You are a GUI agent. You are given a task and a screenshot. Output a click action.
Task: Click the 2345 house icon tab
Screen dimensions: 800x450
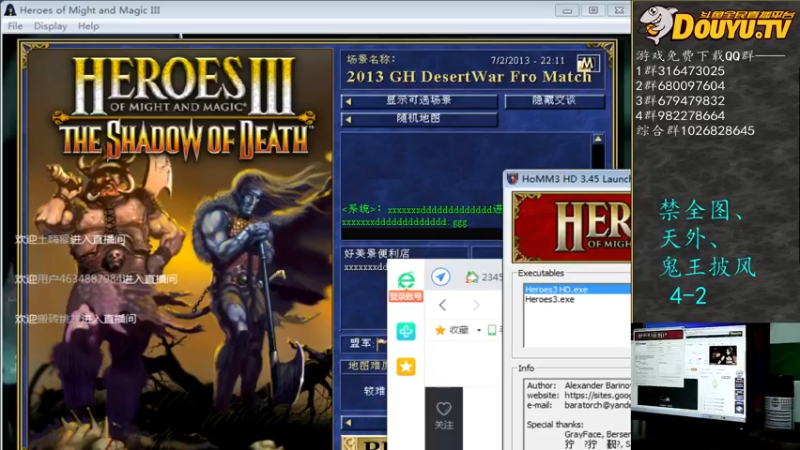[x=472, y=277]
